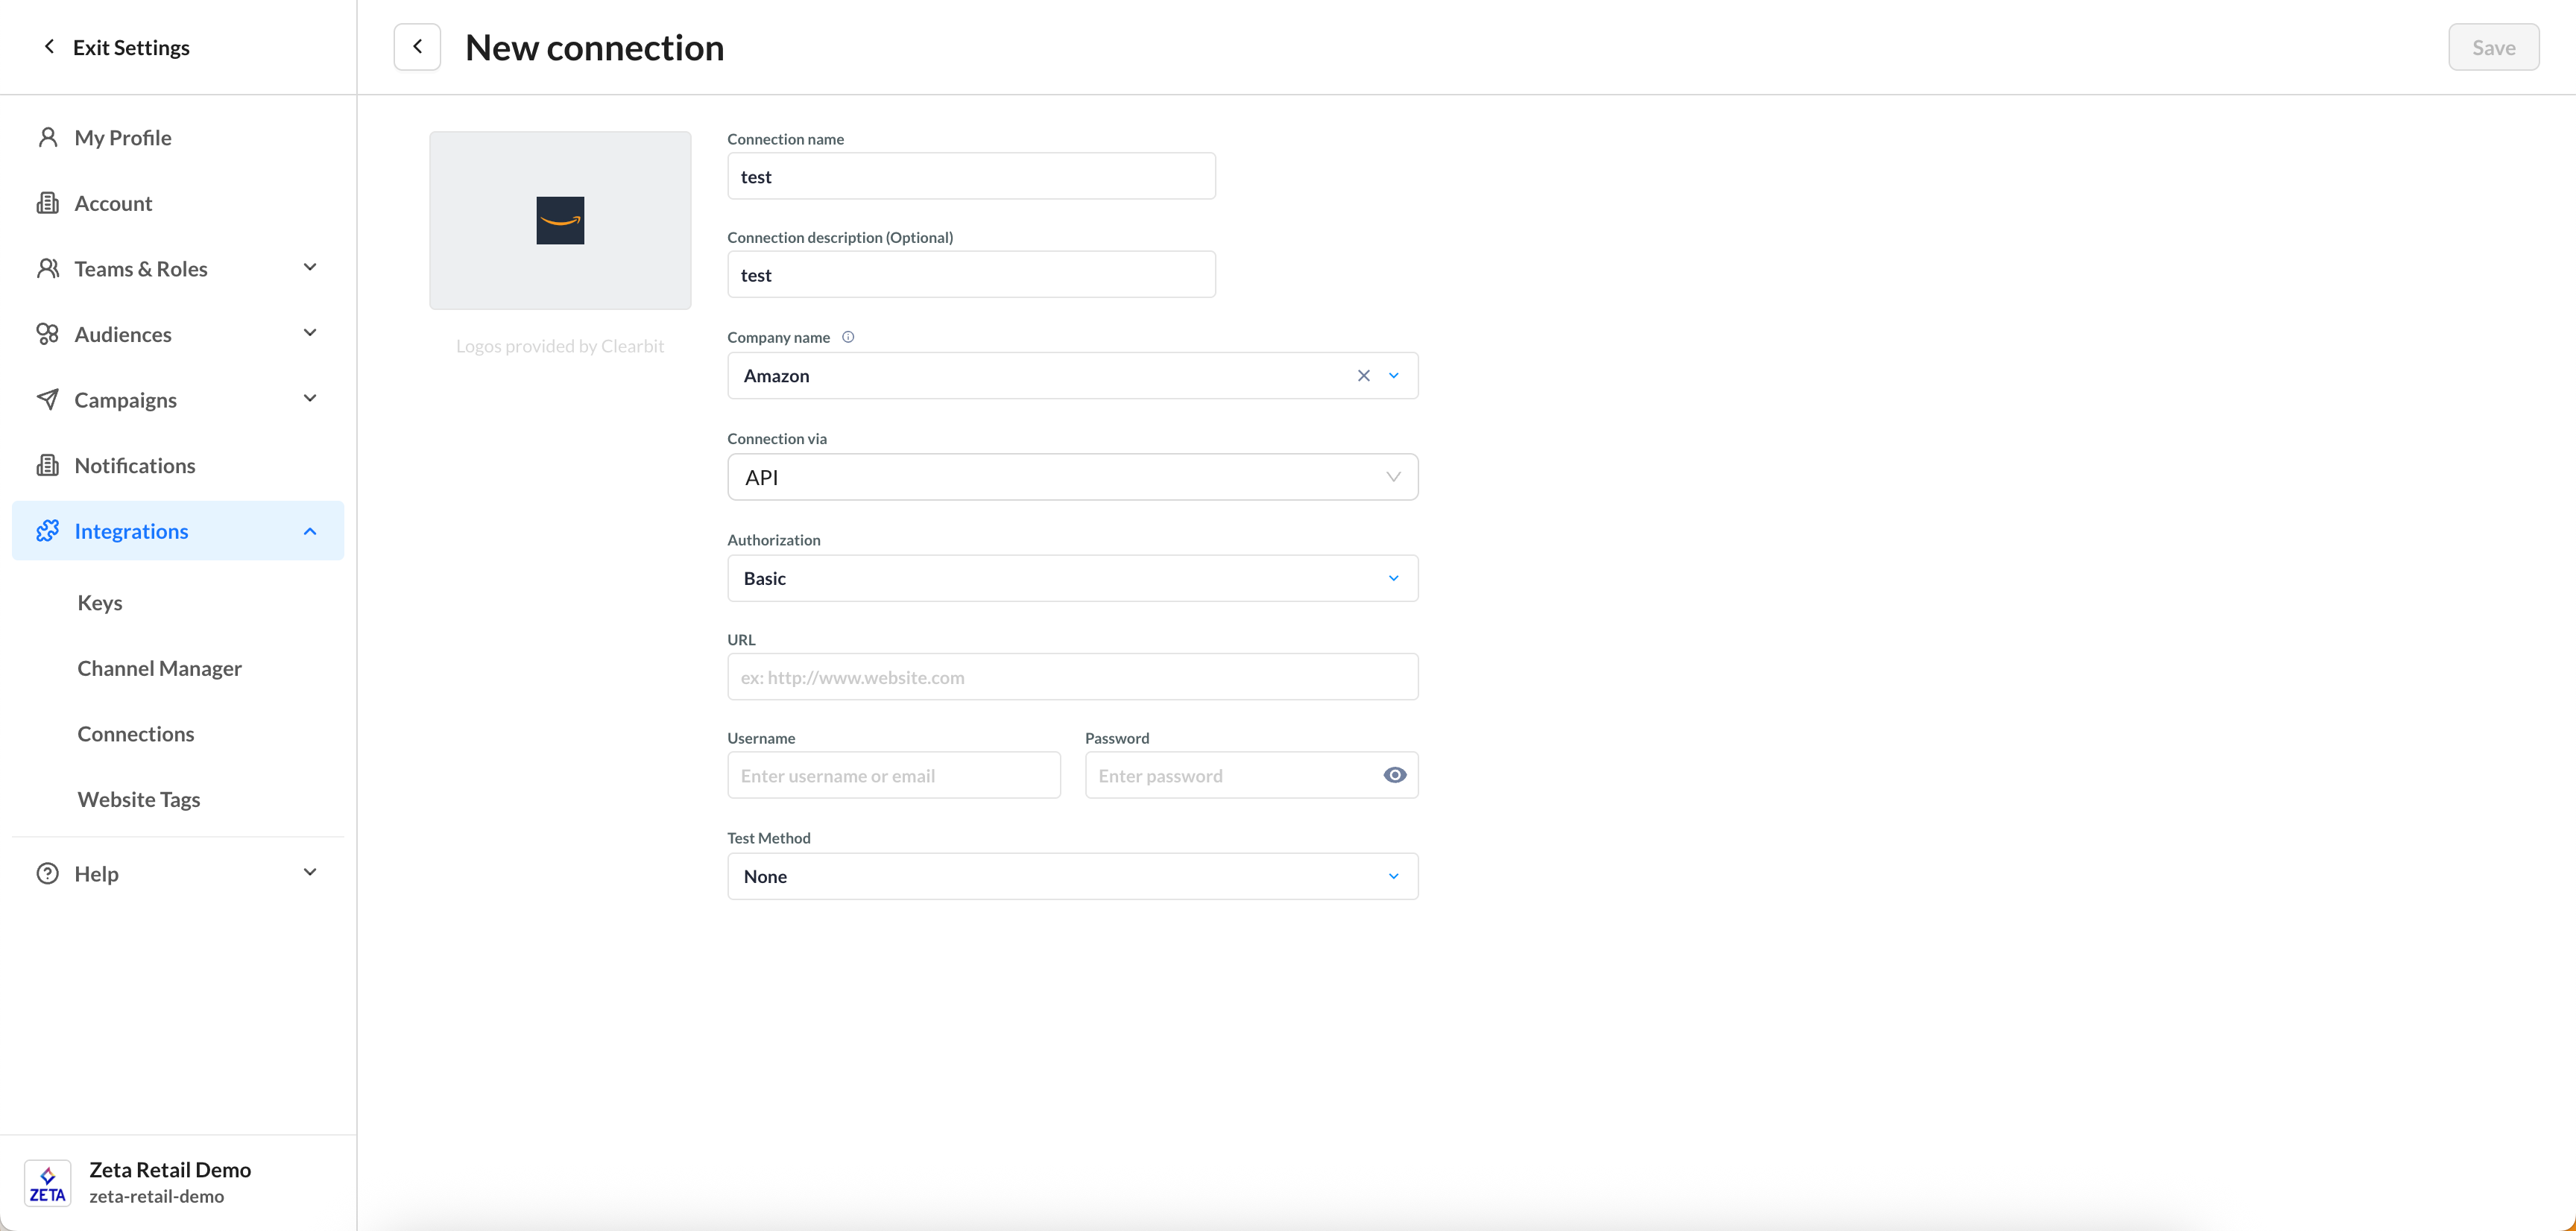Viewport: 2576px width, 1231px height.
Task: Click the Company name info icon
Action: coord(848,337)
